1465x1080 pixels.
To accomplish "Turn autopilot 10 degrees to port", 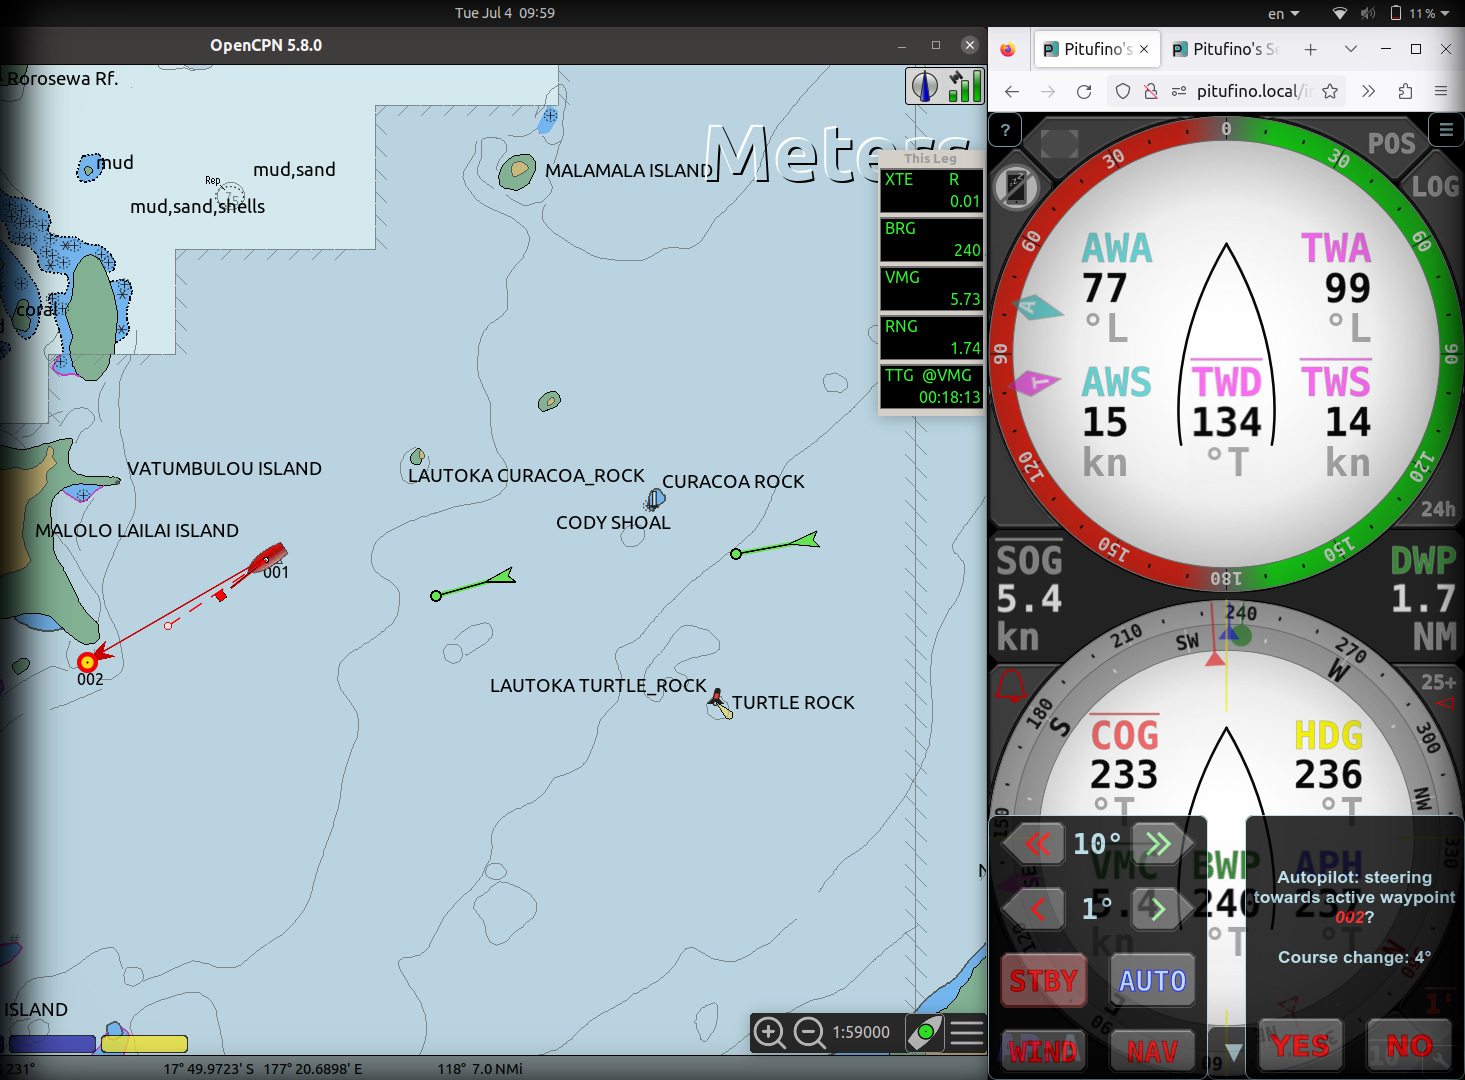I will [x=1033, y=844].
